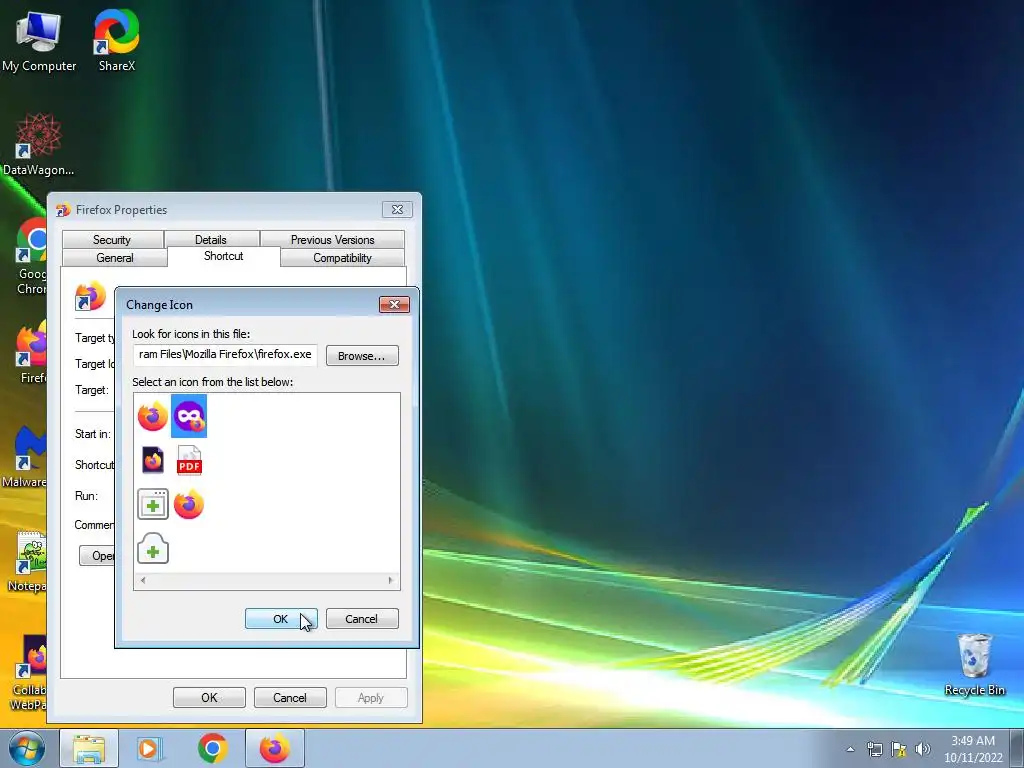The image size is (1024, 768).
Task: Pick the Firefox logo in third row
Action: pyautogui.click(x=189, y=504)
